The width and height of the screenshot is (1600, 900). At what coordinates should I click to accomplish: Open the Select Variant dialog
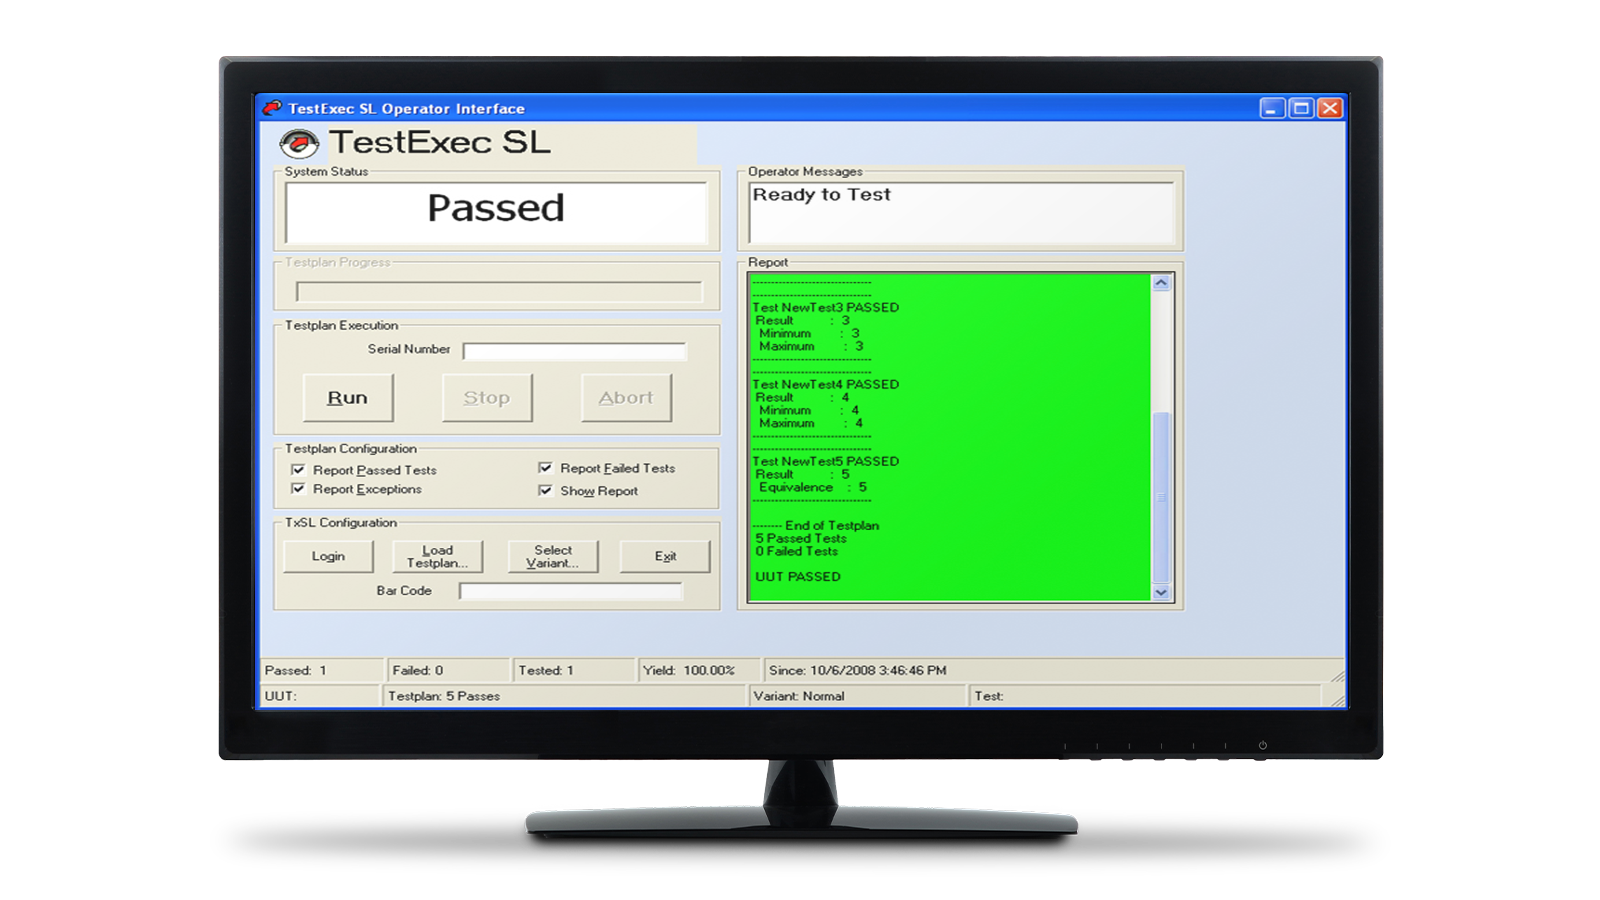click(x=553, y=556)
